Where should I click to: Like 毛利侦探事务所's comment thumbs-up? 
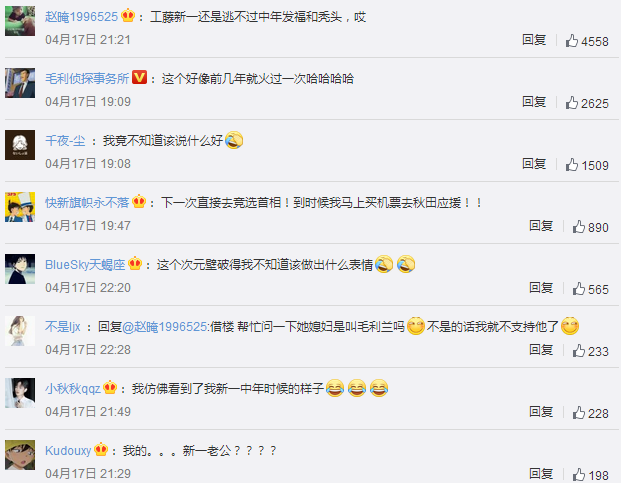[571, 103]
